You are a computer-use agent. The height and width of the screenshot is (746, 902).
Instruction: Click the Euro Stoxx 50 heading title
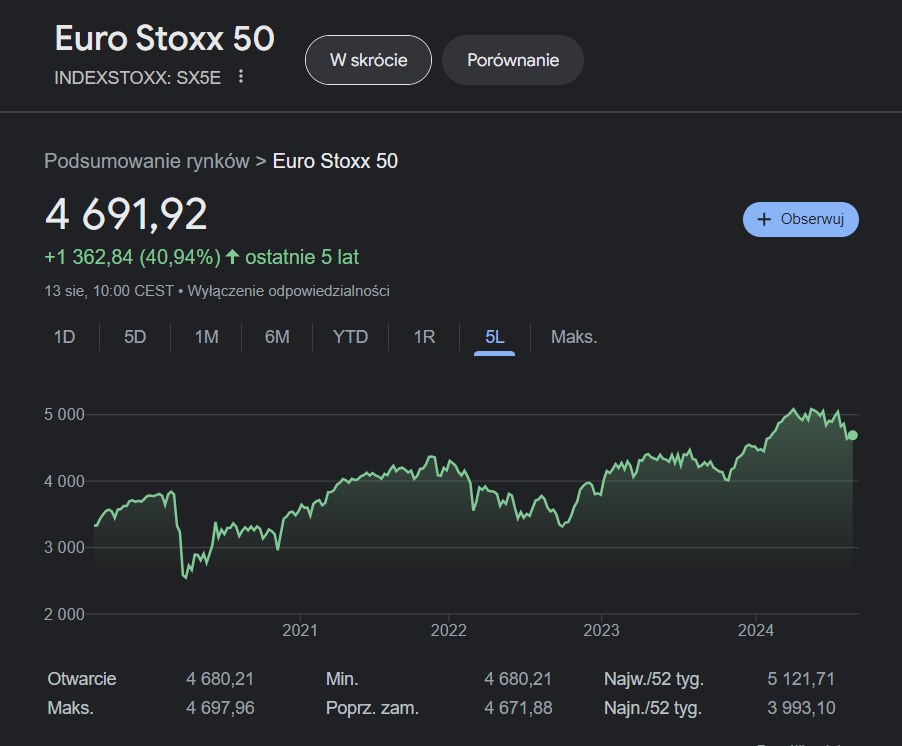point(165,39)
